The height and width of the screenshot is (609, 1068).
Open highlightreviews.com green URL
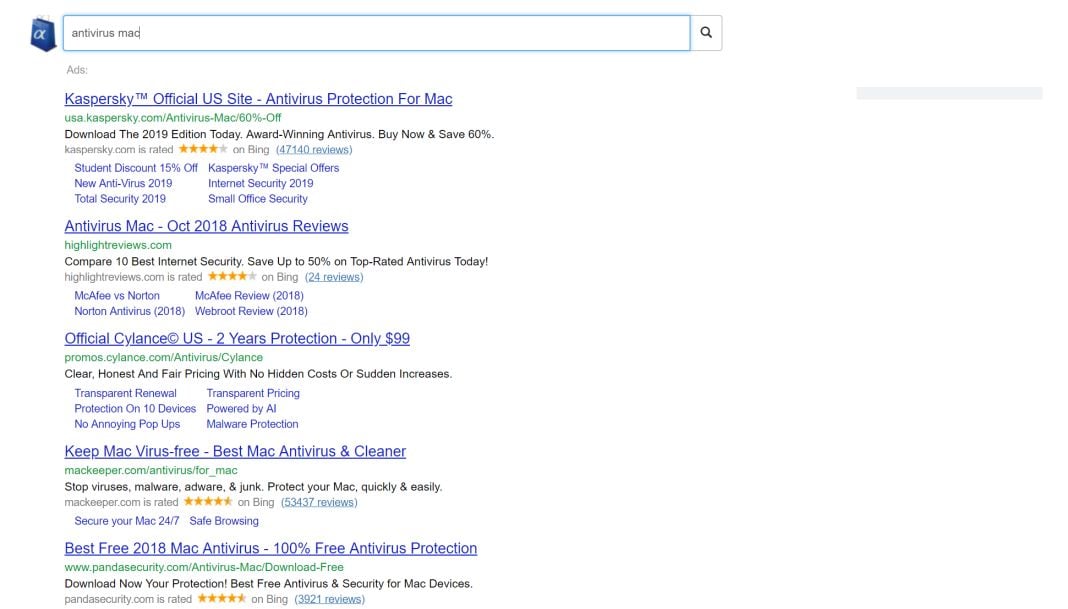click(x=118, y=245)
